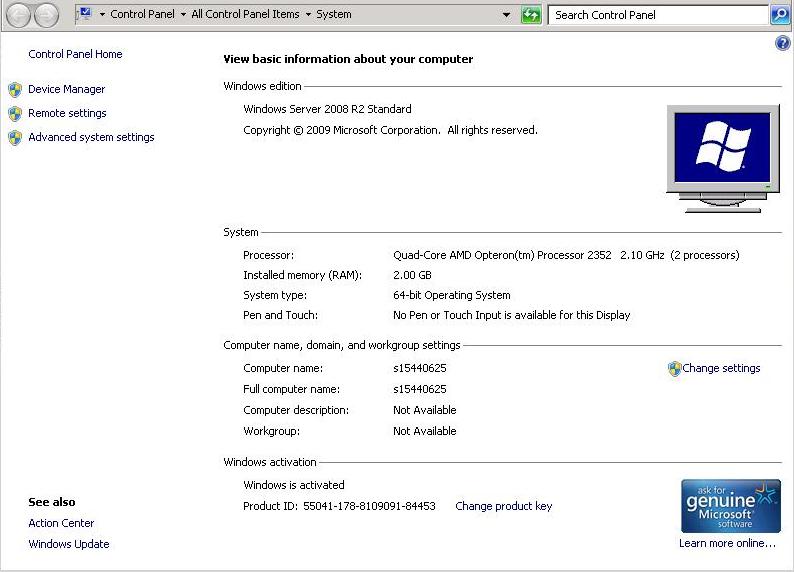Select the Control Panel breadcrumb segment
794x572 pixels.
[142, 15]
